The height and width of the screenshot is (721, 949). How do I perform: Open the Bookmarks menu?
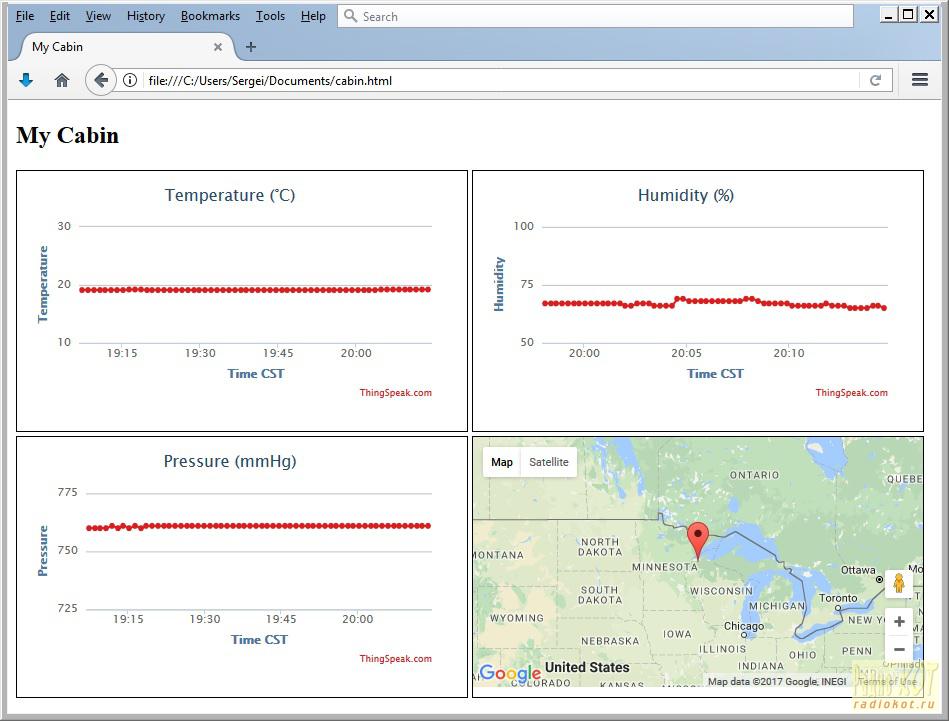(210, 16)
